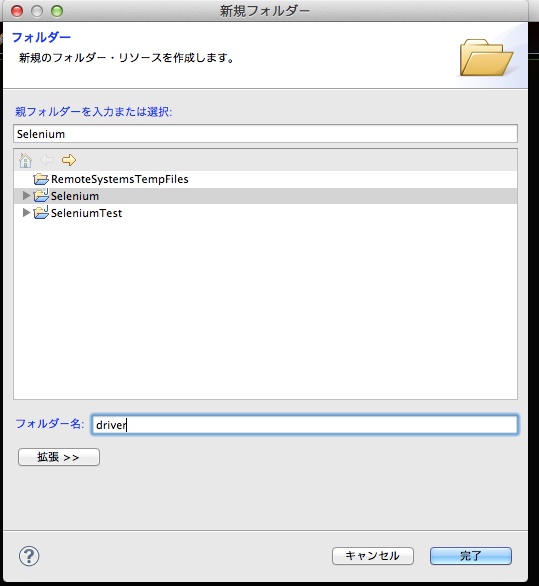
Task: Click the RemoteSystemsTempFiles folder icon
Action: point(41,179)
